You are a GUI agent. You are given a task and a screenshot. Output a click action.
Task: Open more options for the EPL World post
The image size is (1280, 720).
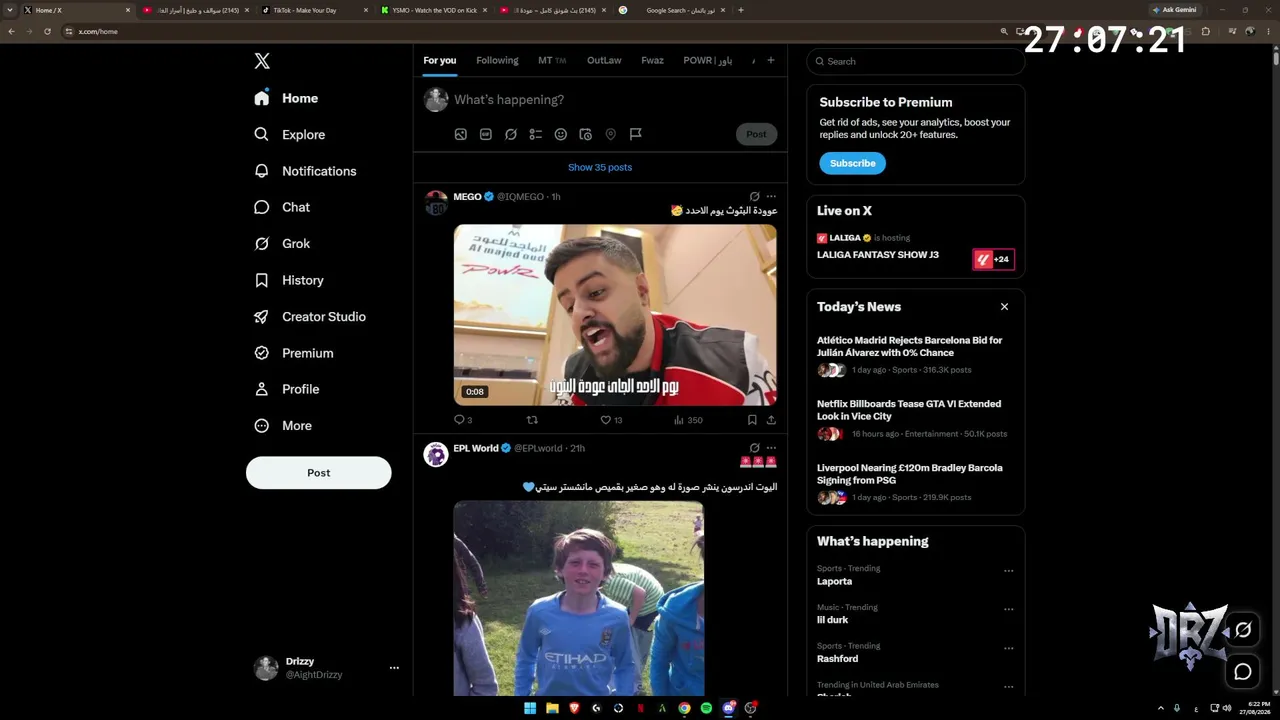pyautogui.click(x=771, y=448)
